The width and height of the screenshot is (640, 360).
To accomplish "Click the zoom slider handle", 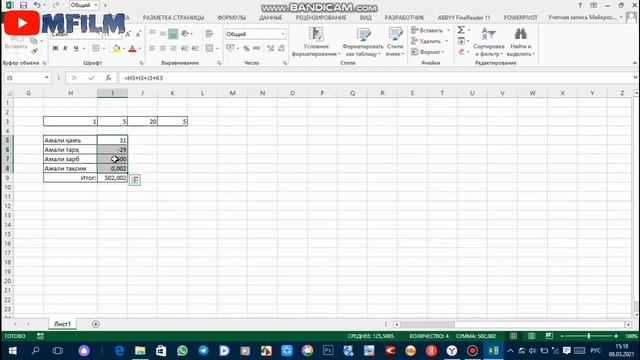I will (589, 336).
